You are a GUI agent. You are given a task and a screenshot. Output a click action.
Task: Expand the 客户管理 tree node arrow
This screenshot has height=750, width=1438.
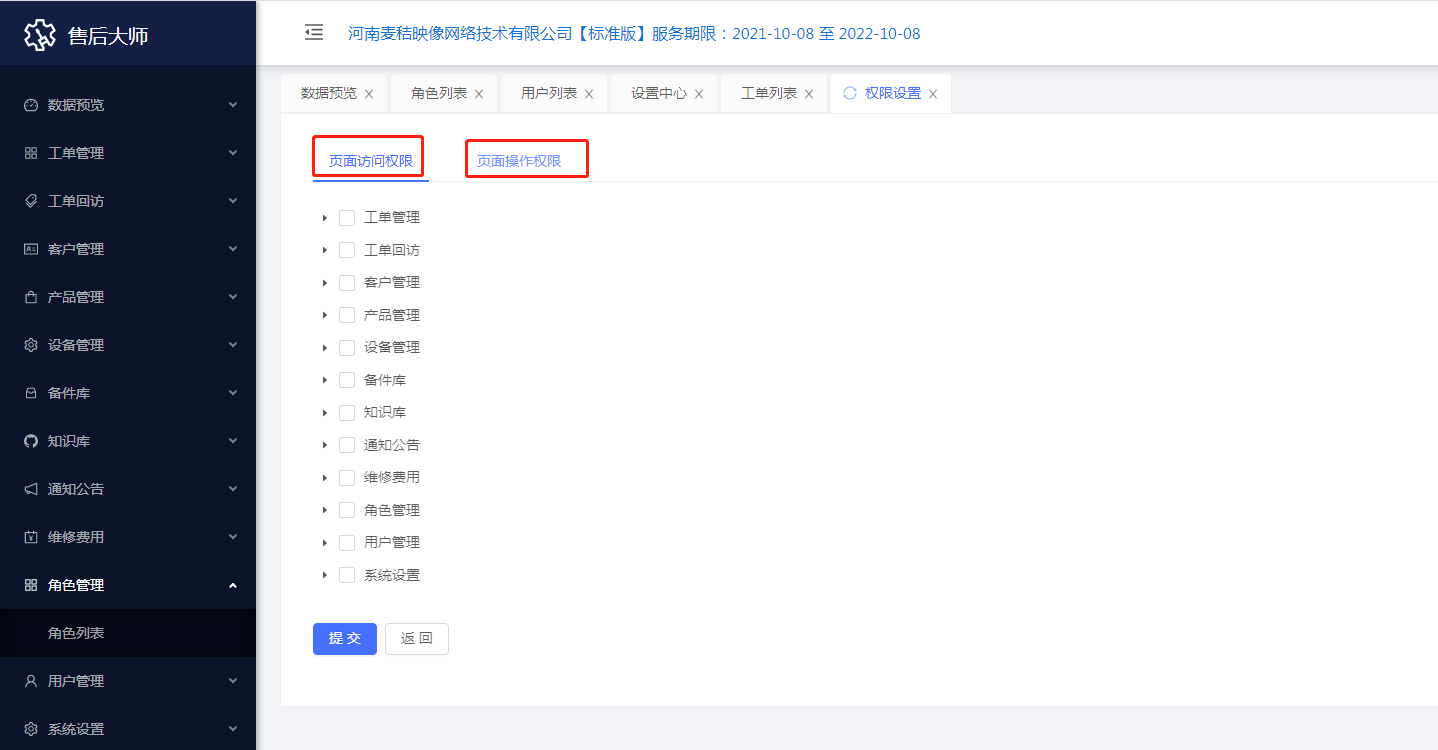click(325, 283)
